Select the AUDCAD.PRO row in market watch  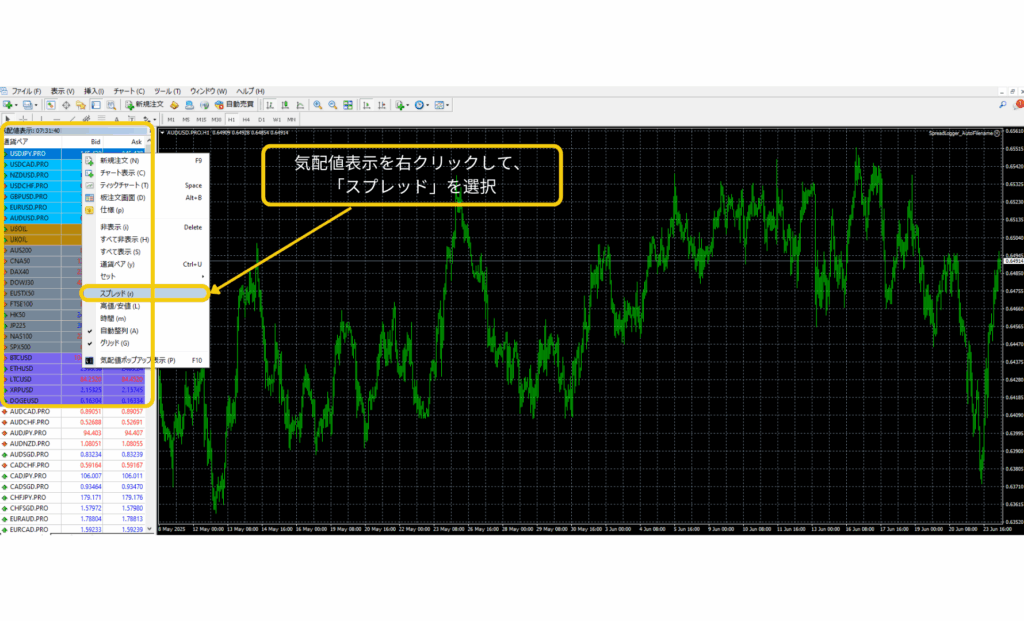point(30,411)
